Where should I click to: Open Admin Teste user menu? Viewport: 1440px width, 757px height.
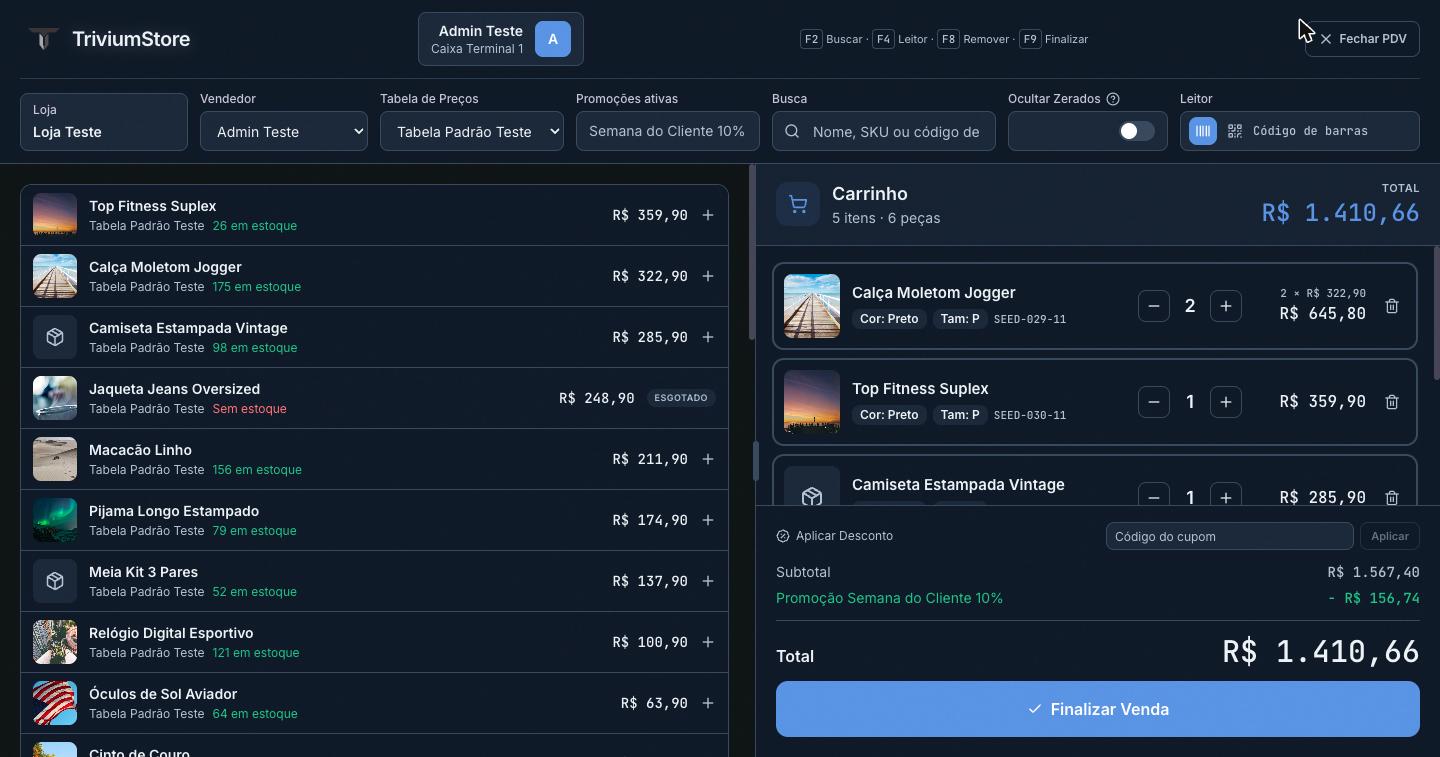[501, 39]
